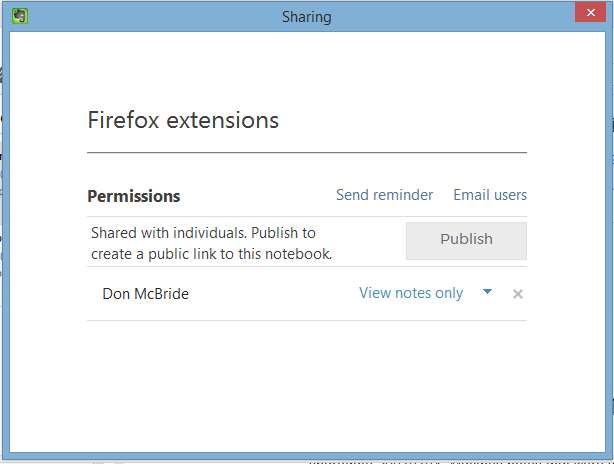Click the line separating Permissions header and description
Screen dimensions: 614x464
click(307, 216)
